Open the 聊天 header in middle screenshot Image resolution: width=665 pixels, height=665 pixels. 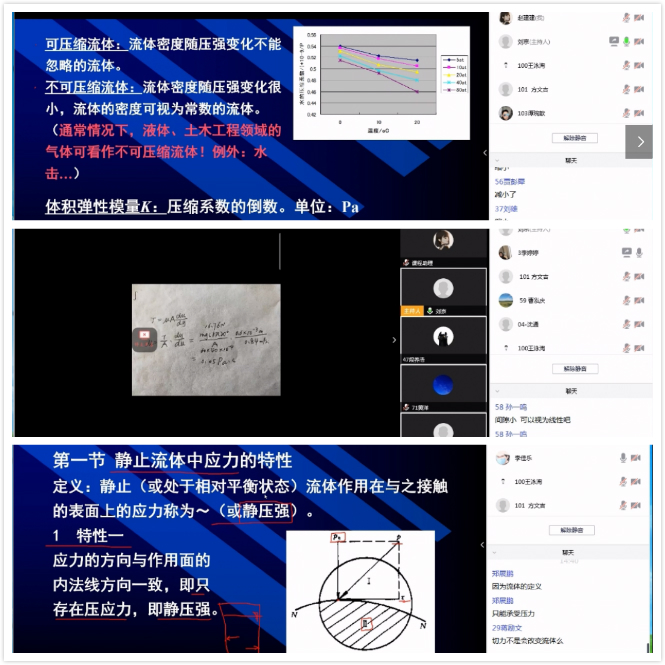pyautogui.click(x=571, y=391)
